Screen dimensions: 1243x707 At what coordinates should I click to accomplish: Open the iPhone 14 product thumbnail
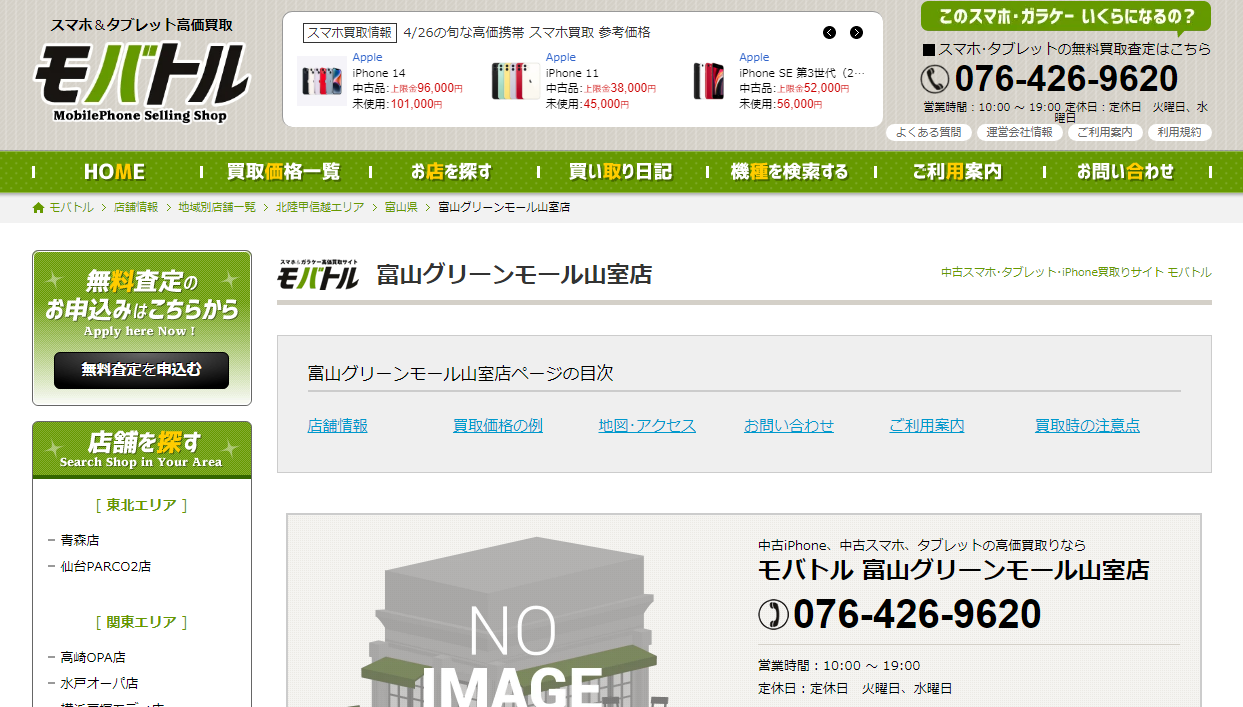(322, 81)
